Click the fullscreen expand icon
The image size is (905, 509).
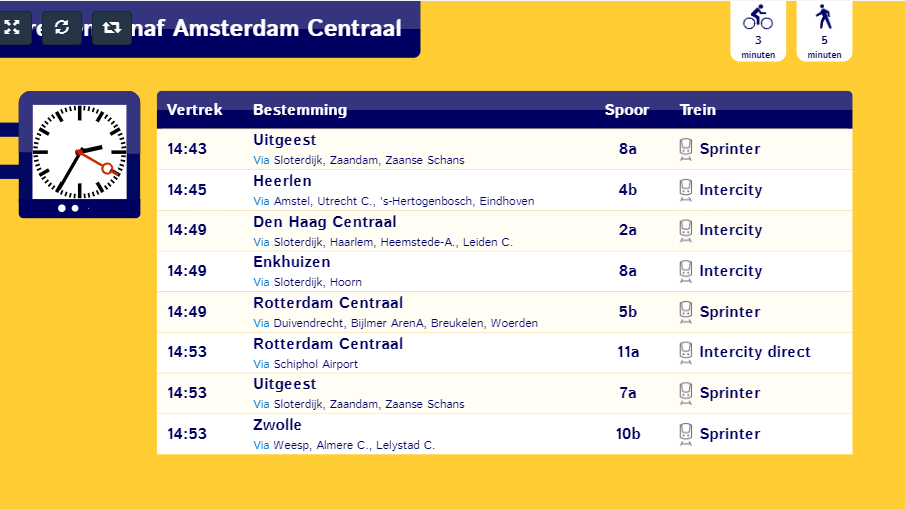[13, 27]
